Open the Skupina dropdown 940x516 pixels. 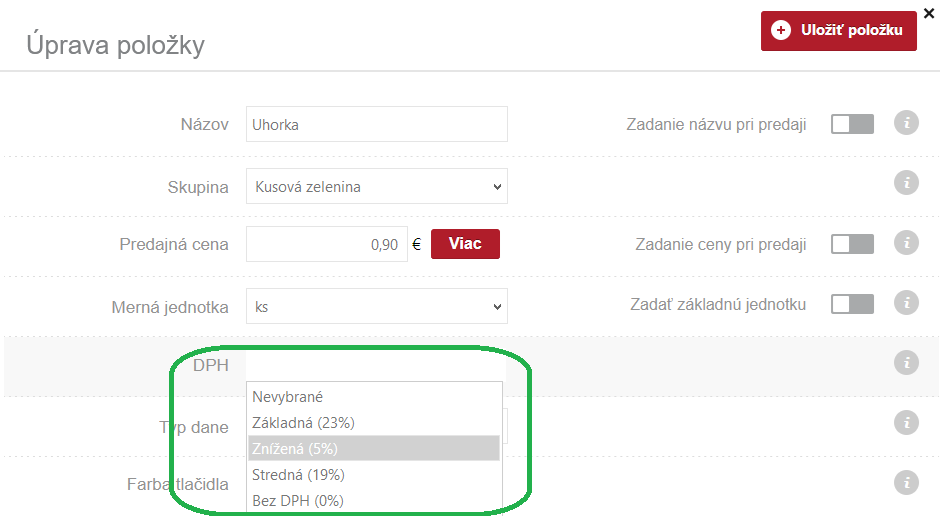click(376, 186)
